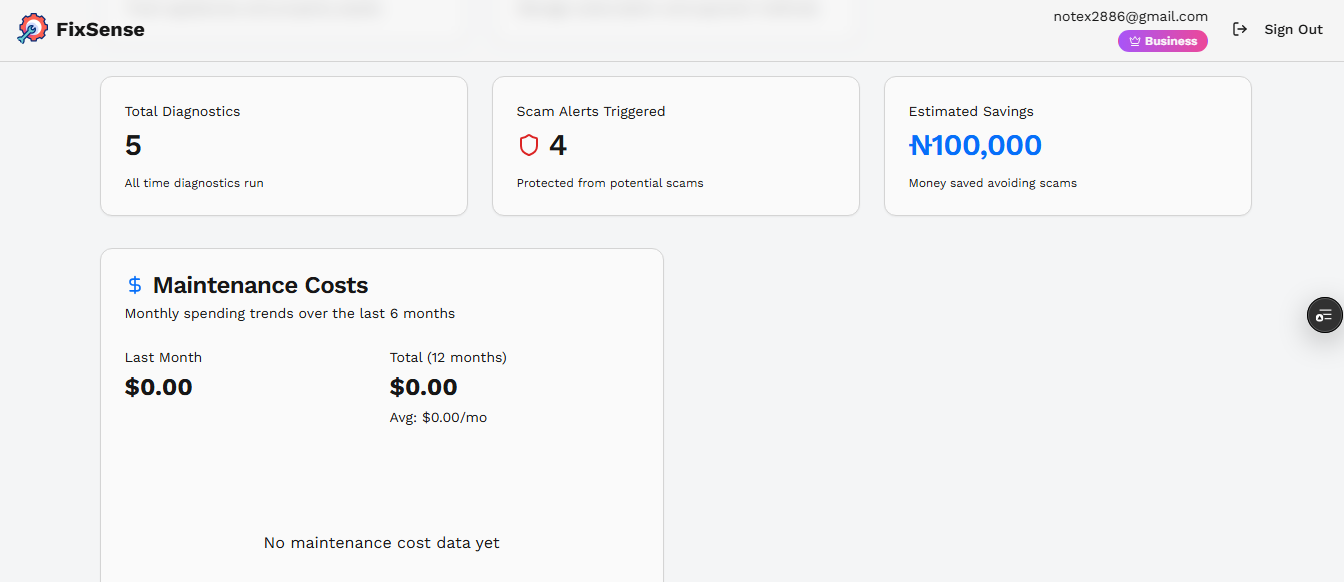
Task: Click the FixSense gear logo icon
Action: (x=32, y=29)
